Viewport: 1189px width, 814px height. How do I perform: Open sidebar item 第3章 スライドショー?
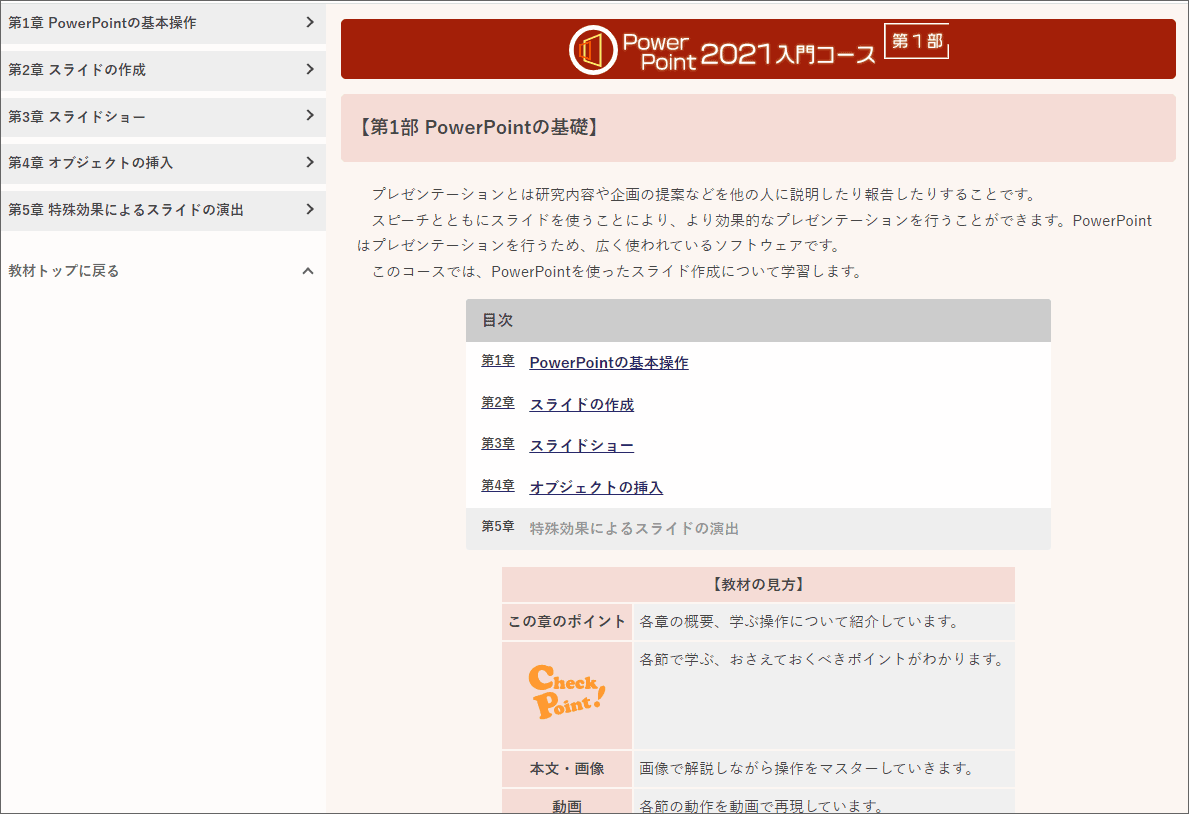point(163,117)
